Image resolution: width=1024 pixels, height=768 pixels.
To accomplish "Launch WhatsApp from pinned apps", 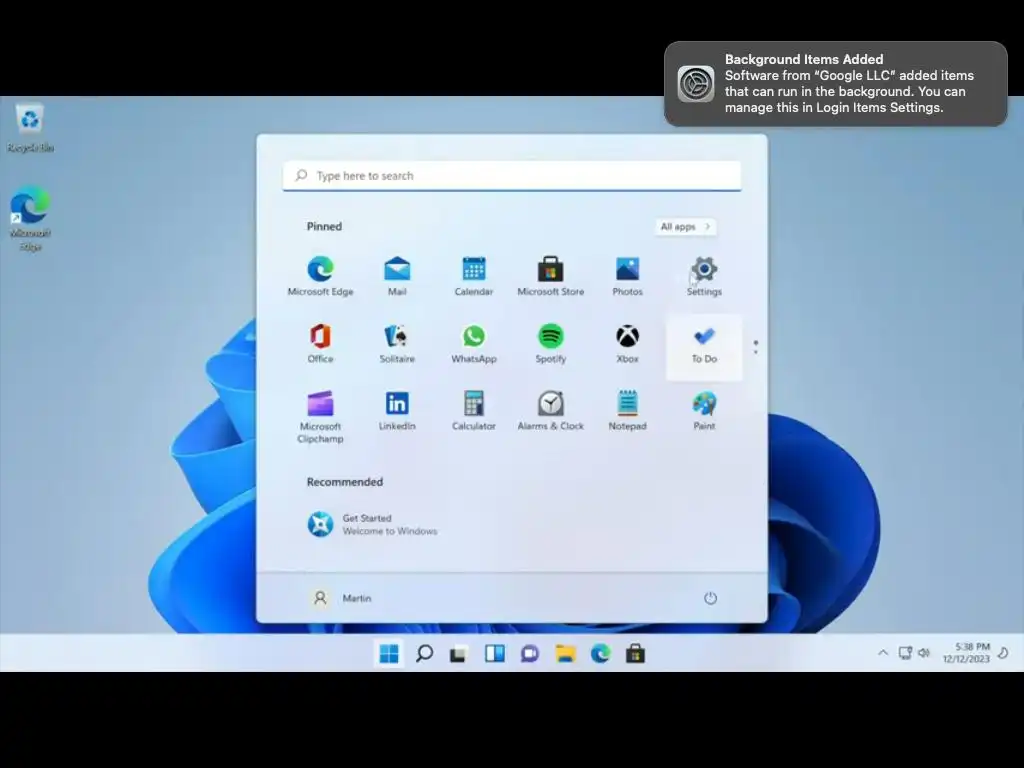I will 473,344.
